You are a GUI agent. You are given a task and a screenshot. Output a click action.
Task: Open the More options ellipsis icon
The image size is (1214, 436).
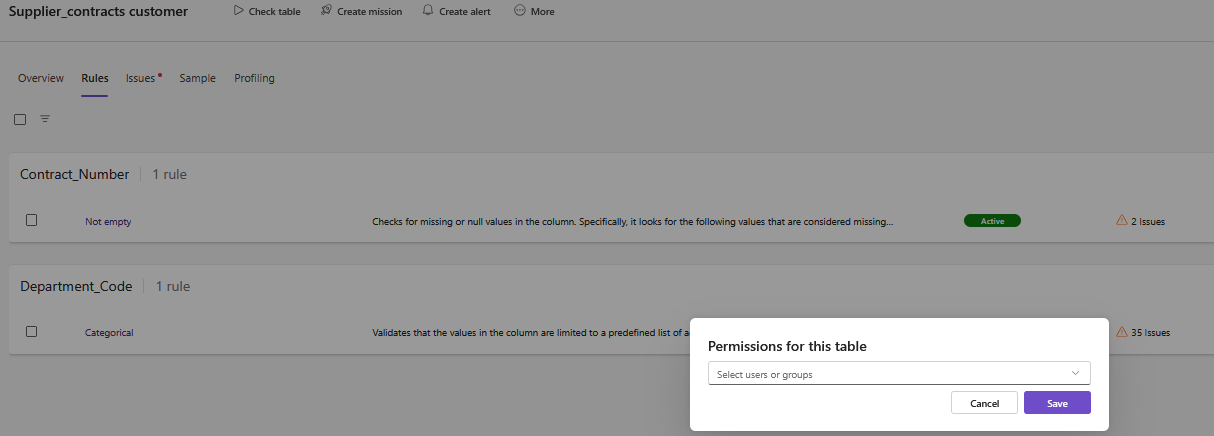519,11
